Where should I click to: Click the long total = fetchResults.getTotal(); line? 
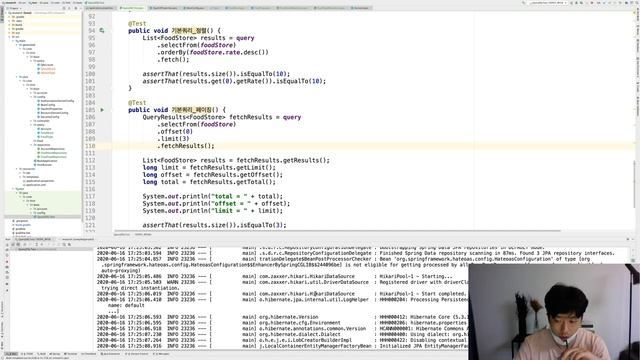(x=209, y=182)
